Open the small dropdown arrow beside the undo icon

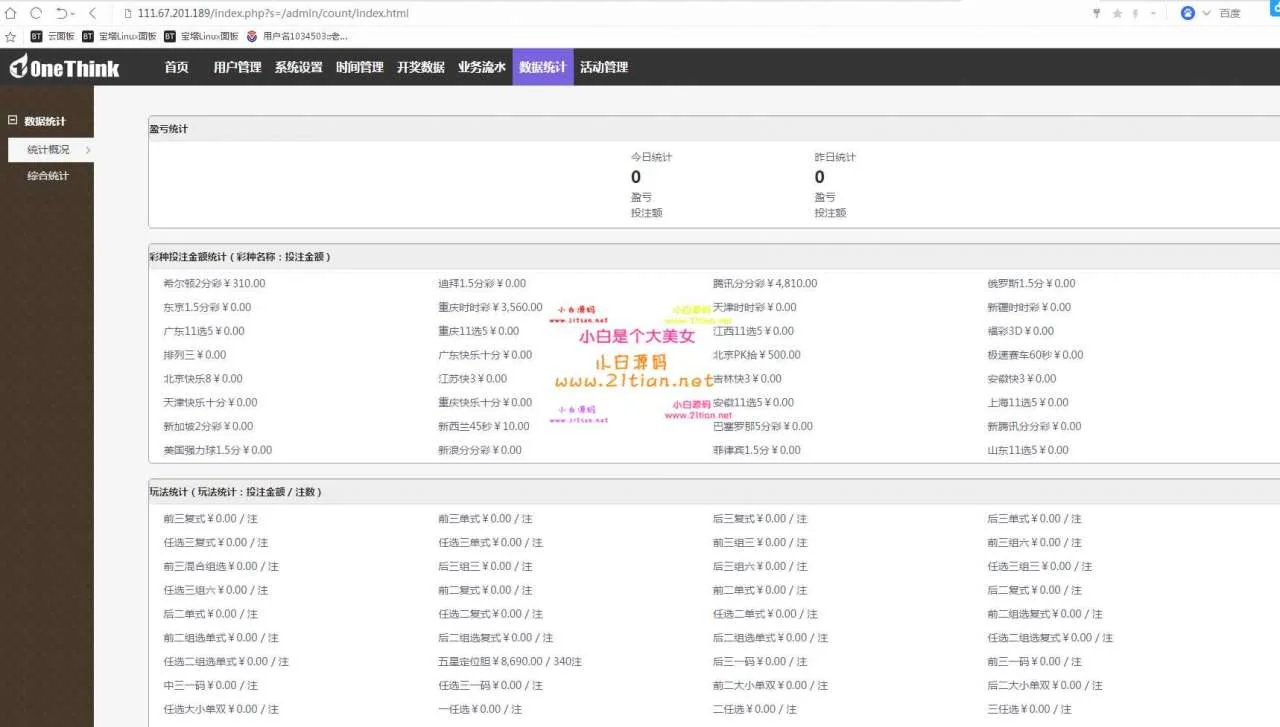74,14
